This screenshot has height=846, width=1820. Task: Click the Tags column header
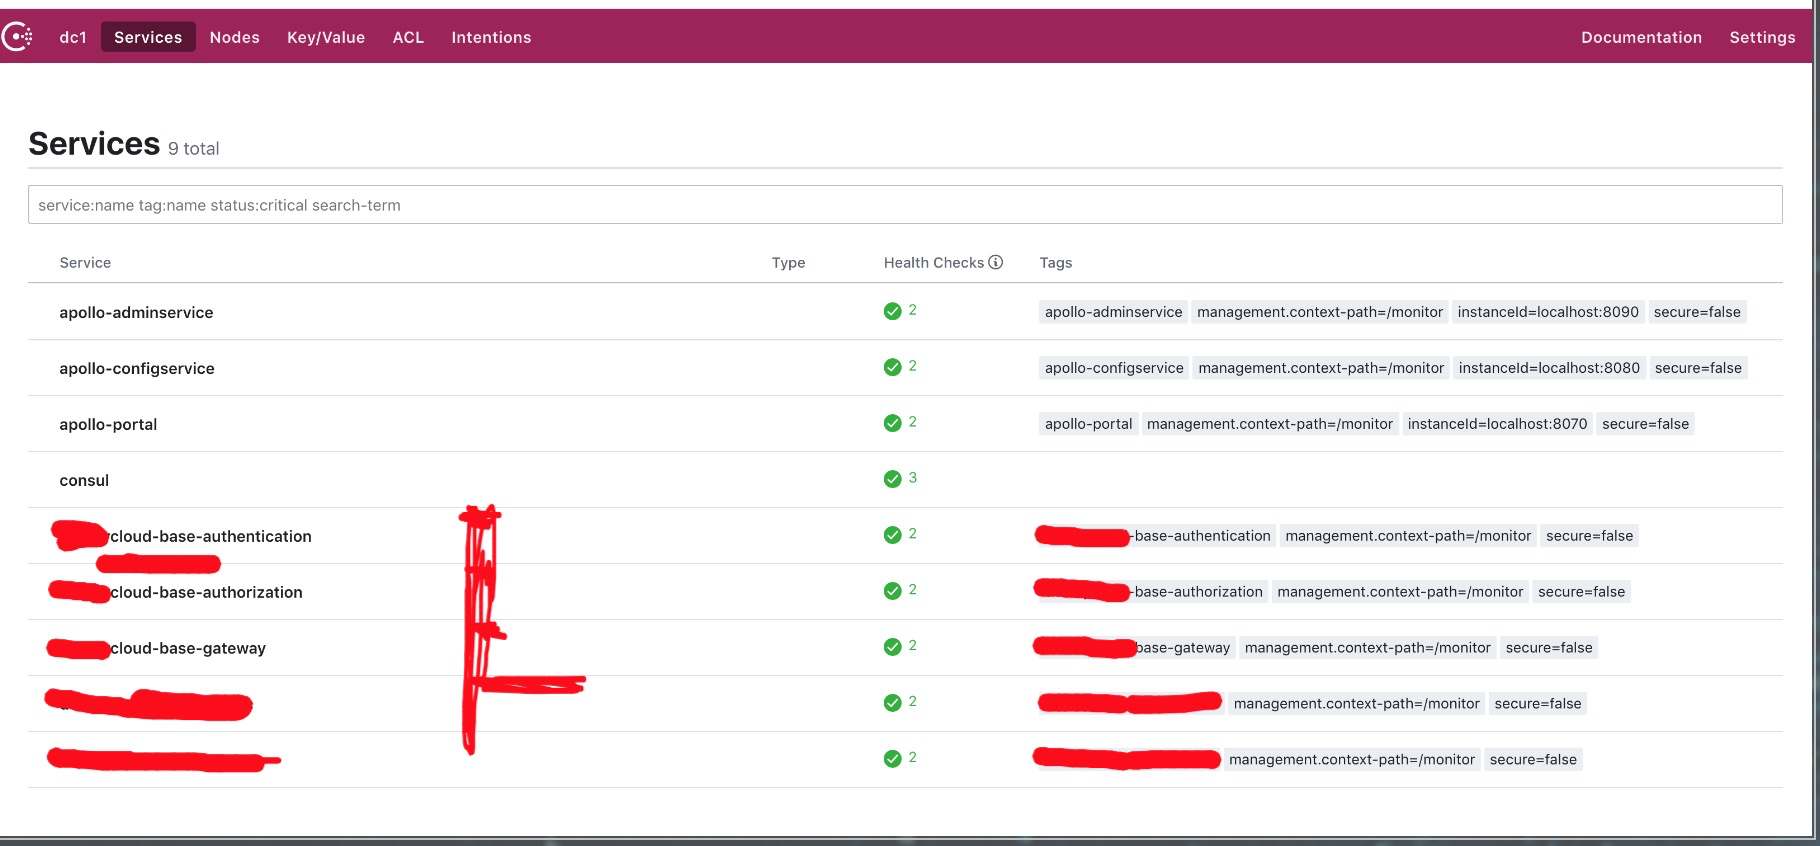point(1056,263)
